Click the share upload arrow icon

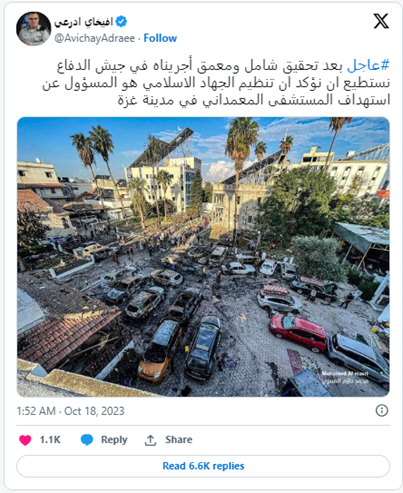150,440
